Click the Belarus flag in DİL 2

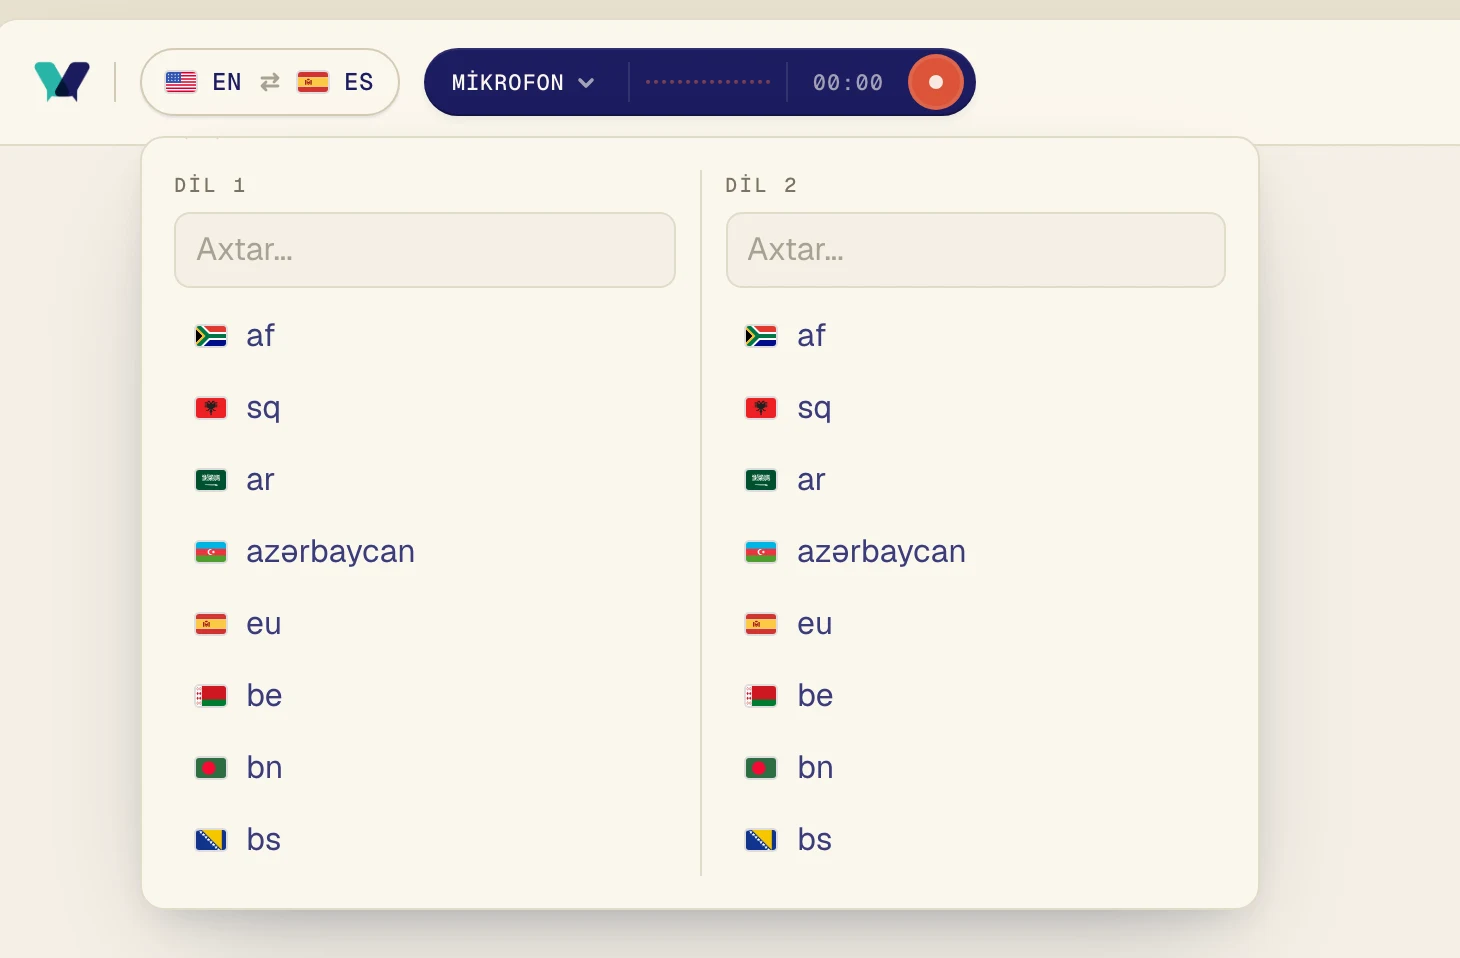pos(761,696)
